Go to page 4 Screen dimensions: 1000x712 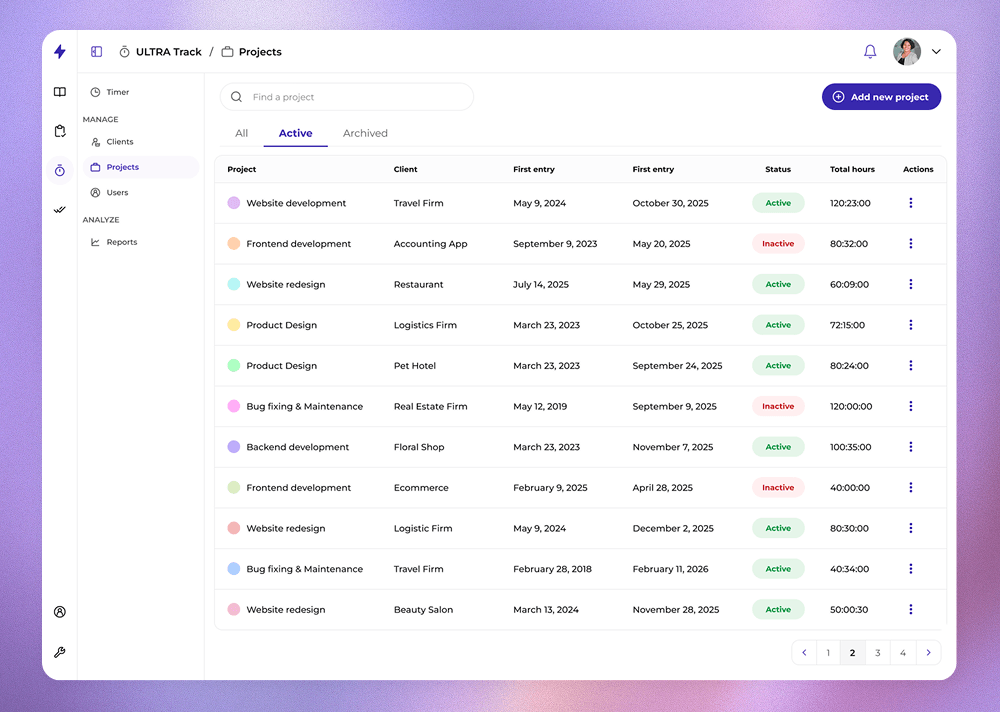pyautogui.click(x=903, y=653)
